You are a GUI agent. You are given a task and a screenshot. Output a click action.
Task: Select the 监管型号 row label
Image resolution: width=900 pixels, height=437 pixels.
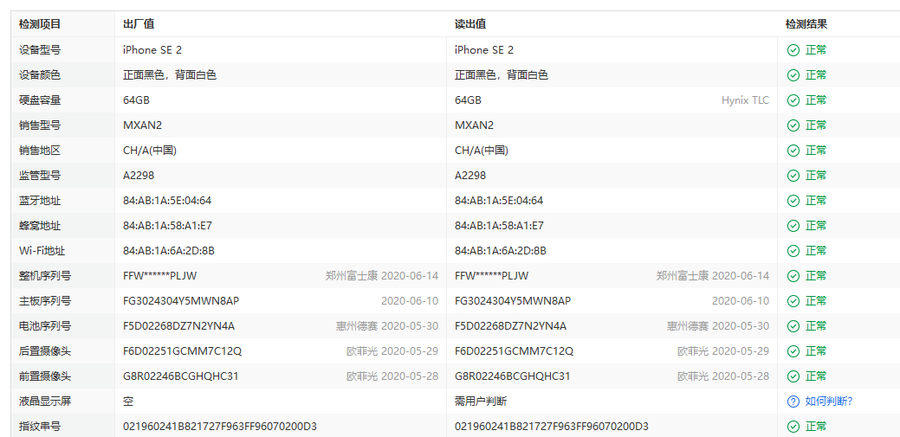(x=40, y=175)
